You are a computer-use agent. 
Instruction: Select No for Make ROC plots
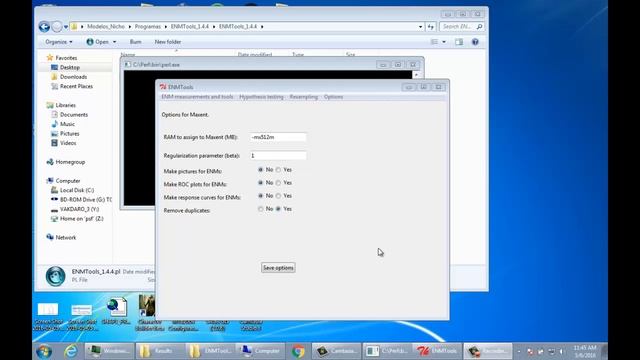pos(260,182)
